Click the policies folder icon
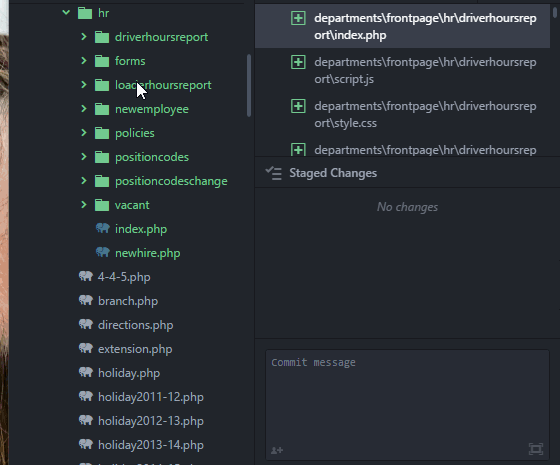Viewport: 560px width, 465px height. 102,133
